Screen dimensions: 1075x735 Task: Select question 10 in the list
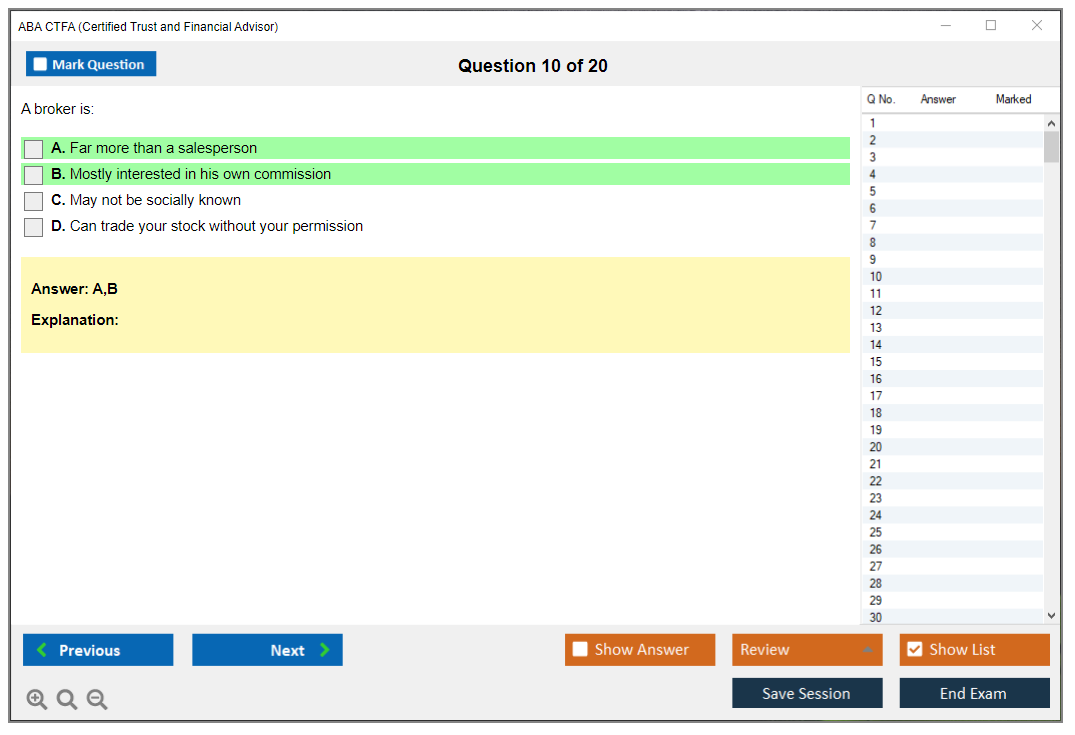(876, 277)
